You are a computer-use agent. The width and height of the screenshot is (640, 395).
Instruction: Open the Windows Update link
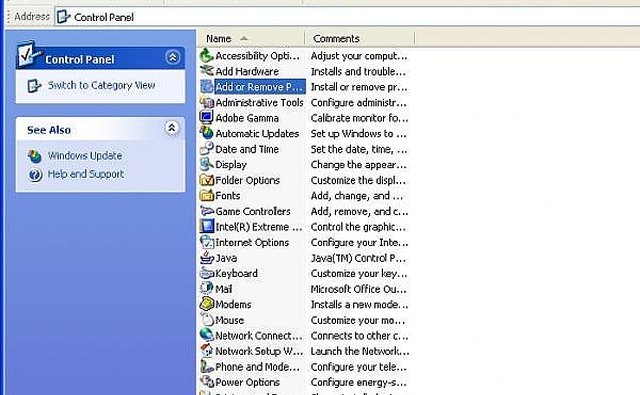coord(85,155)
